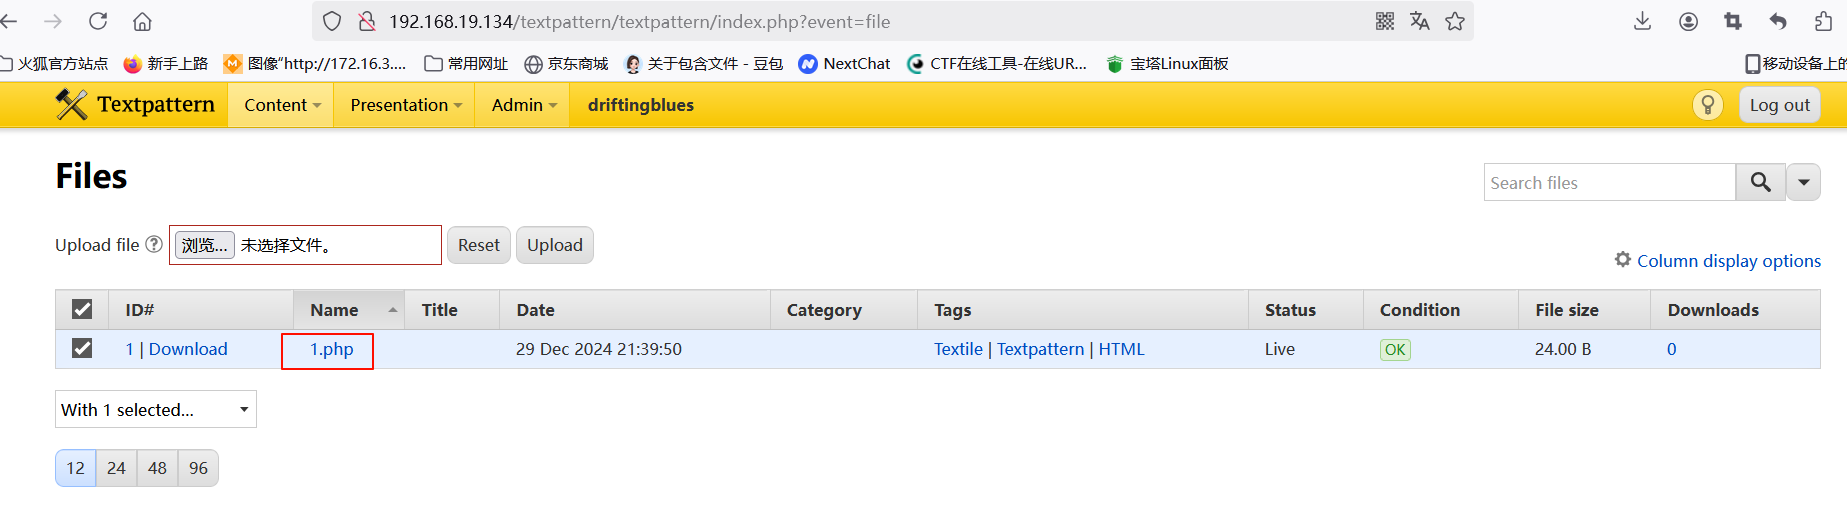Viewport: 1847px width, 513px height.
Task: Click the browser address bar URL
Action: (x=639, y=21)
